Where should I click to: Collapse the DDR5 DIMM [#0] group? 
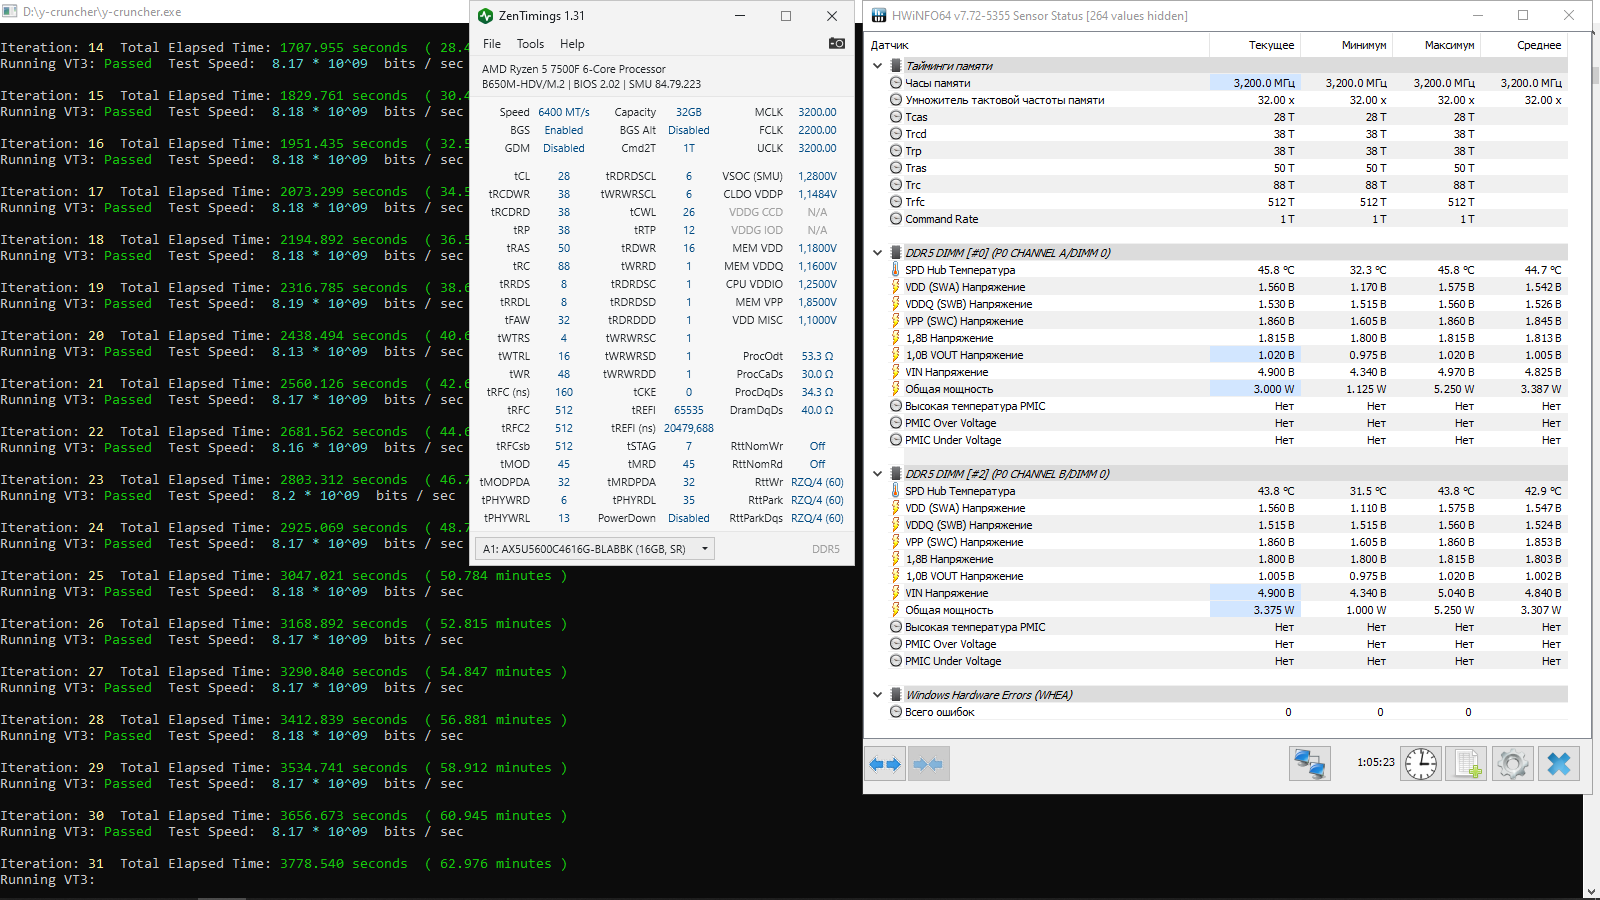tap(878, 253)
